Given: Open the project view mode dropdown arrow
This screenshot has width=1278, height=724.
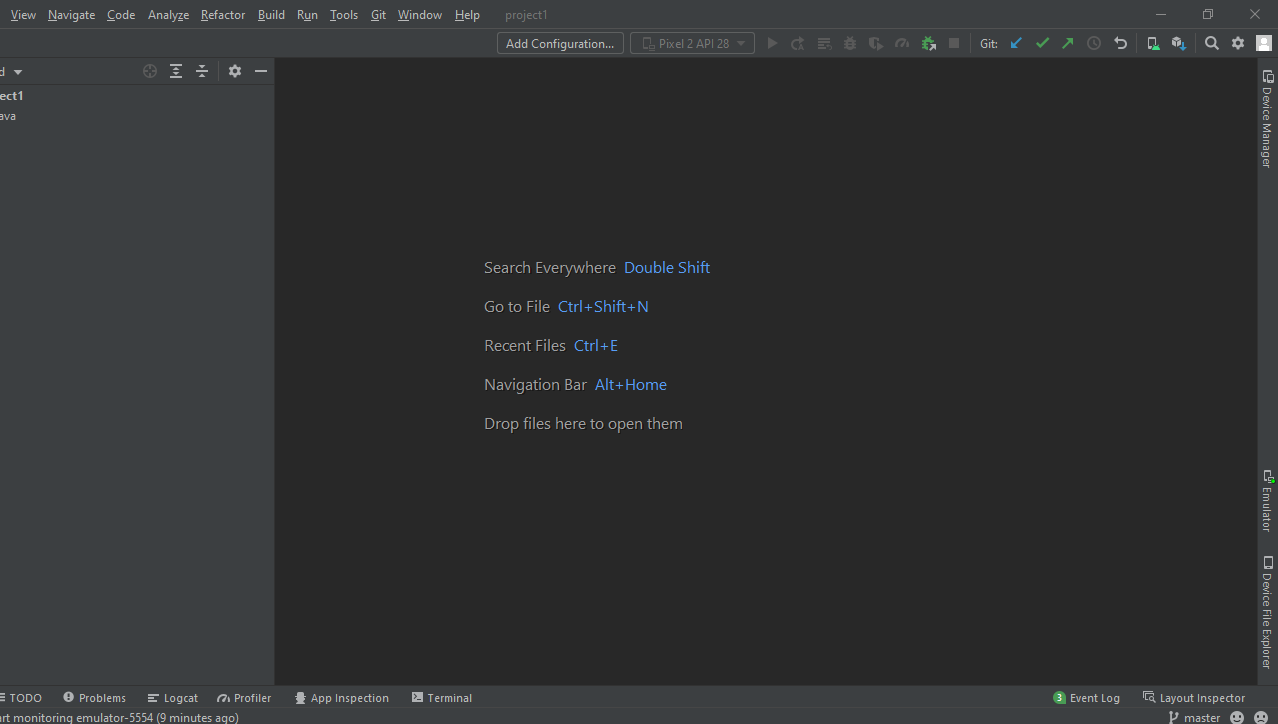Looking at the screenshot, I should click(18, 72).
